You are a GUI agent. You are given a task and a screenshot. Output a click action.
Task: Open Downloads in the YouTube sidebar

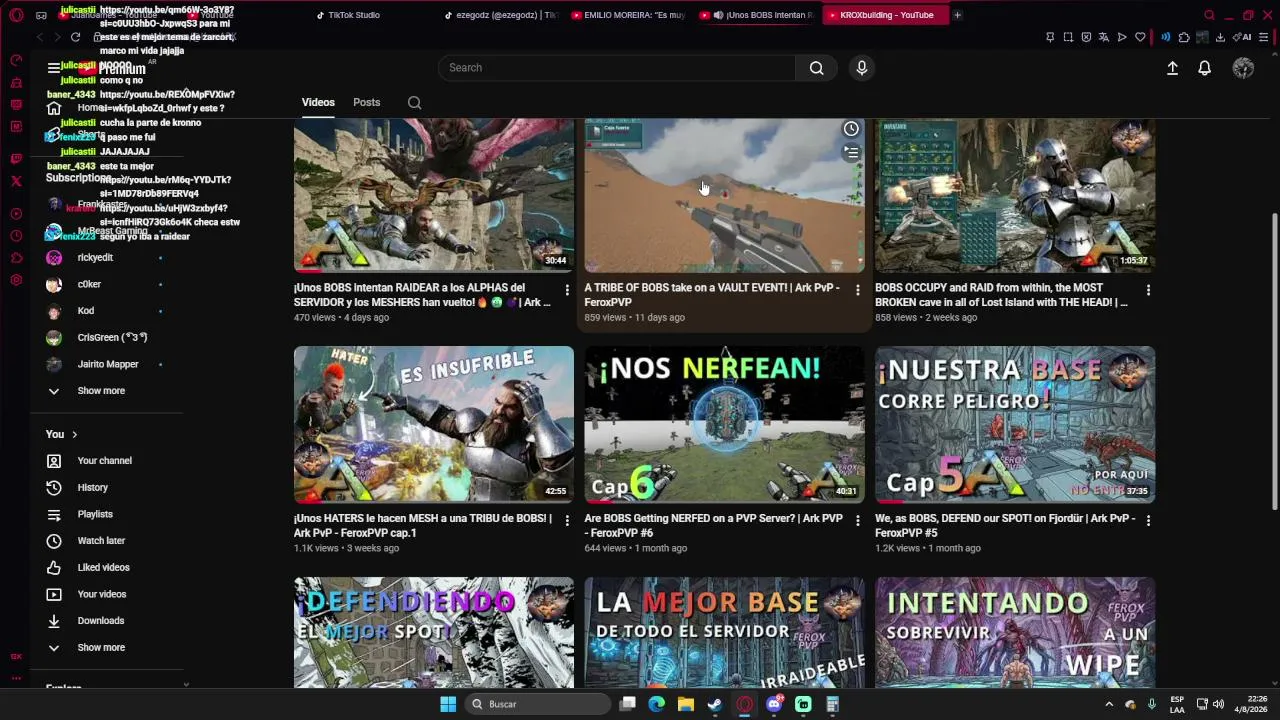tap(100, 621)
